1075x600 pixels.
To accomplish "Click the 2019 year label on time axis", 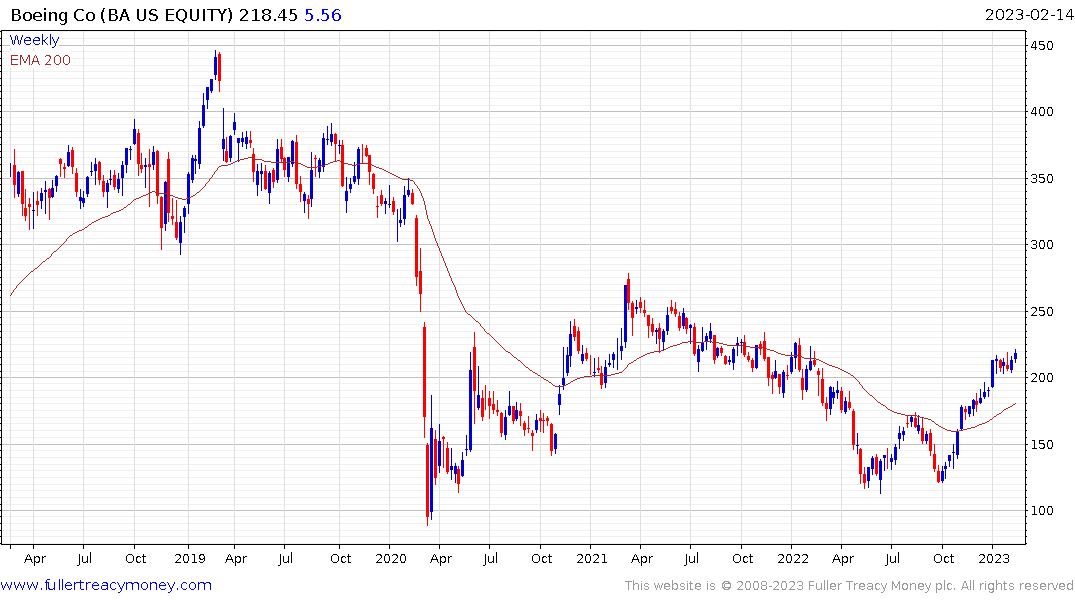I will pyautogui.click(x=190, y=558).
